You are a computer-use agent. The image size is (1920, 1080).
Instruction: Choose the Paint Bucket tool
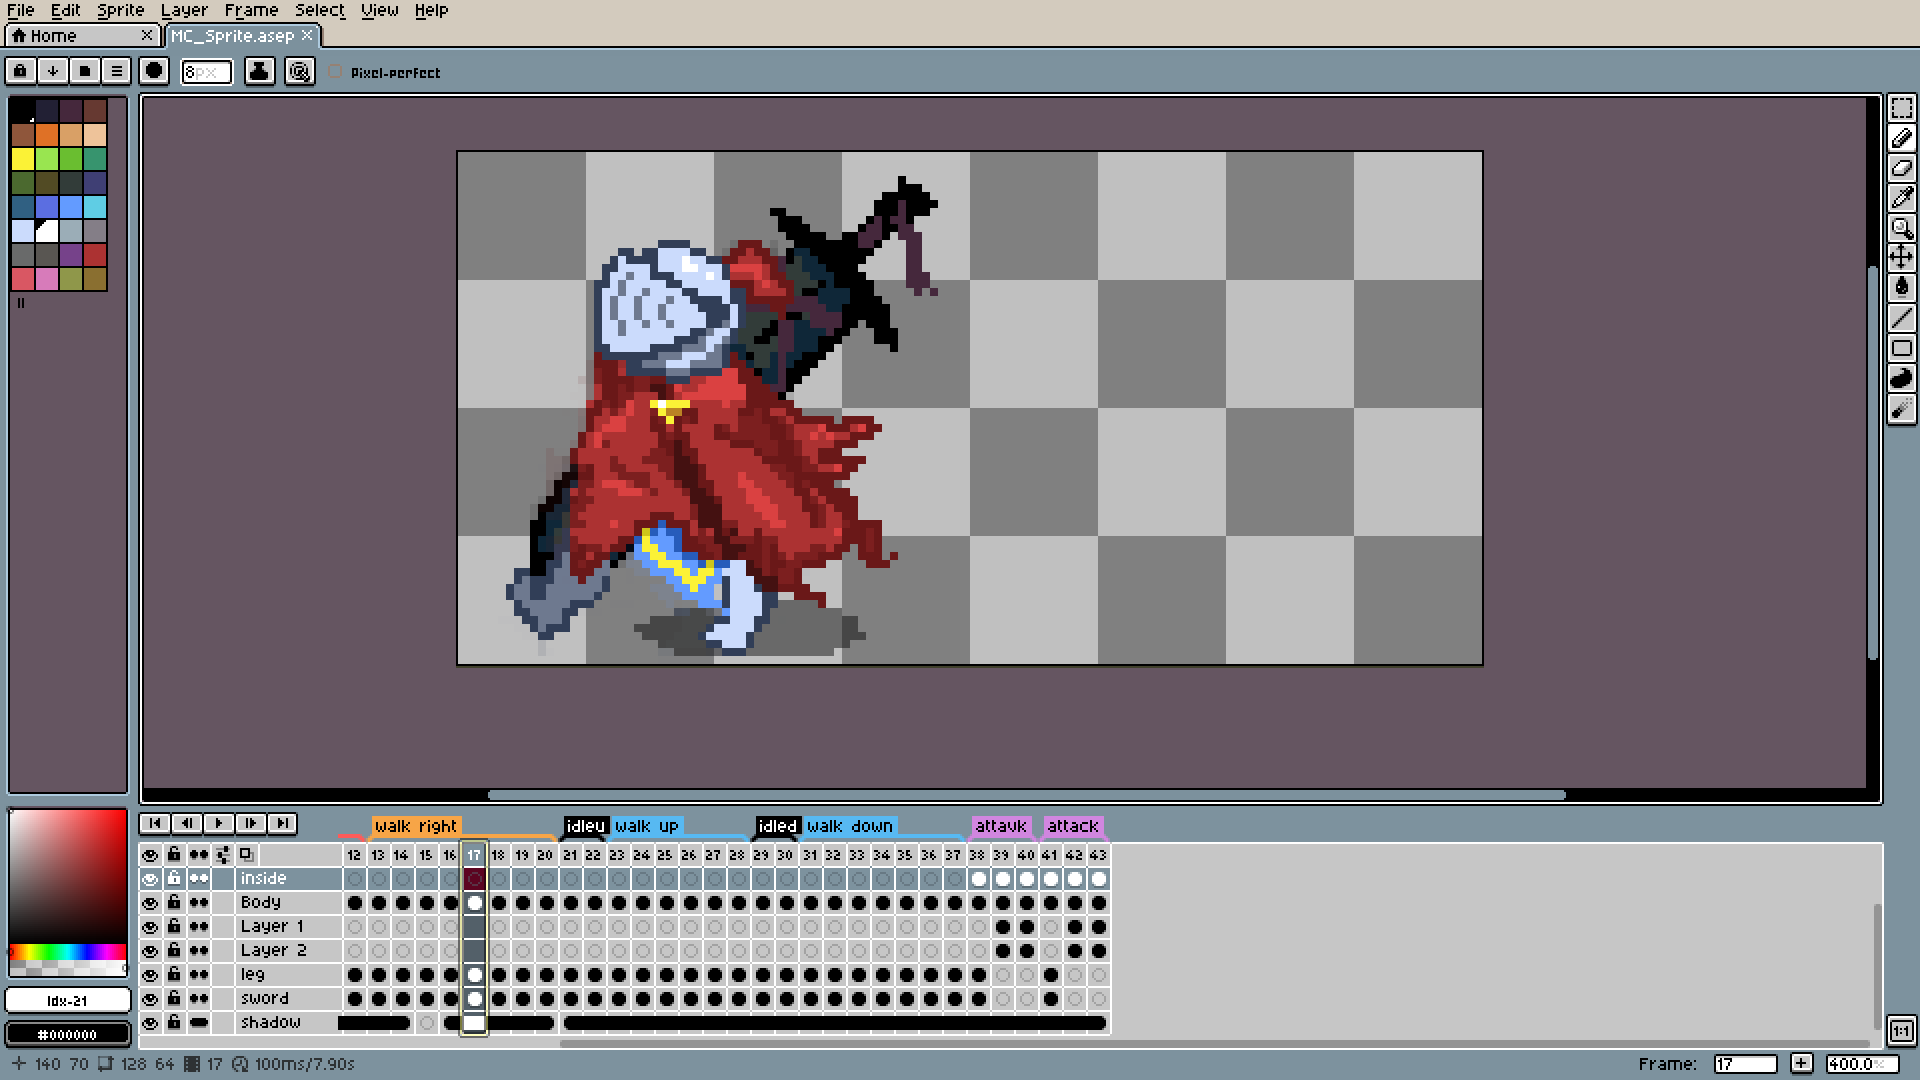(1901, 288)
